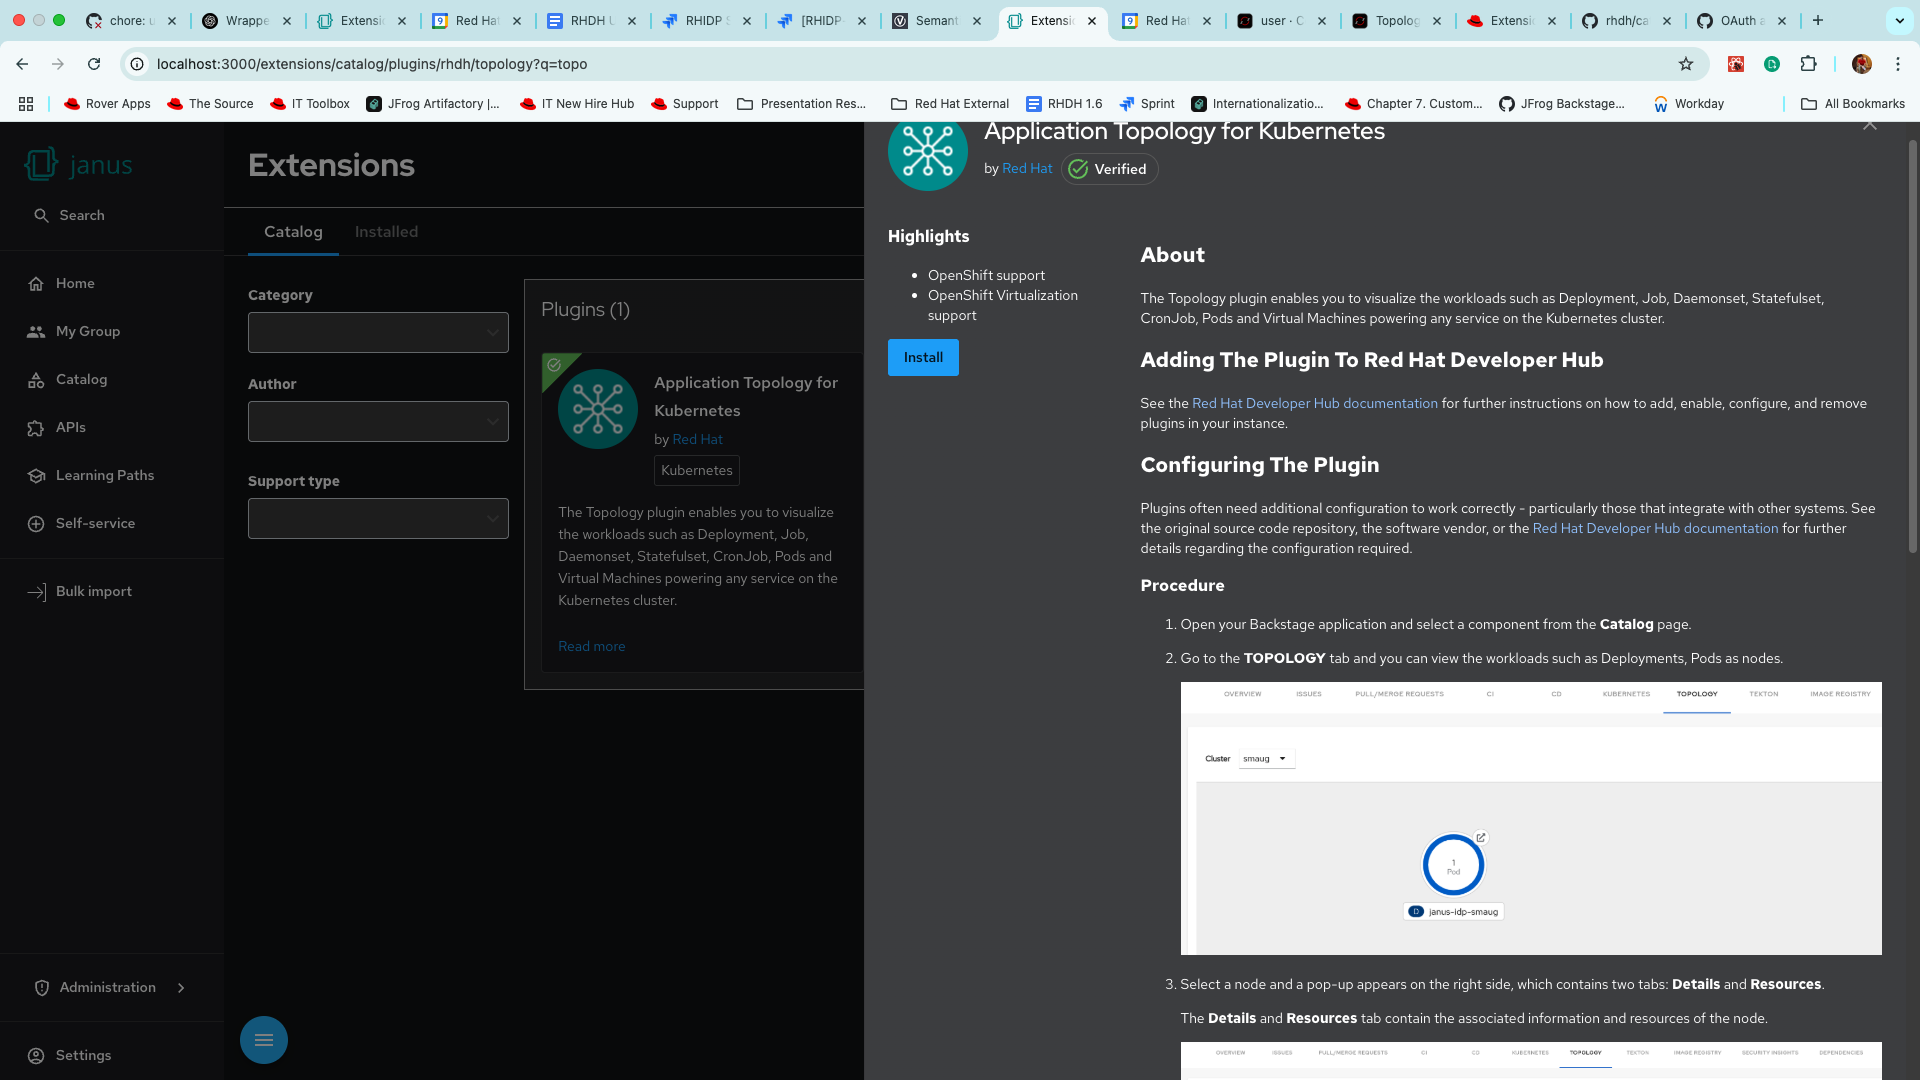Click the Self-service plus icon
This screenshot has height=1080, width=1920.
pos(36,524)
